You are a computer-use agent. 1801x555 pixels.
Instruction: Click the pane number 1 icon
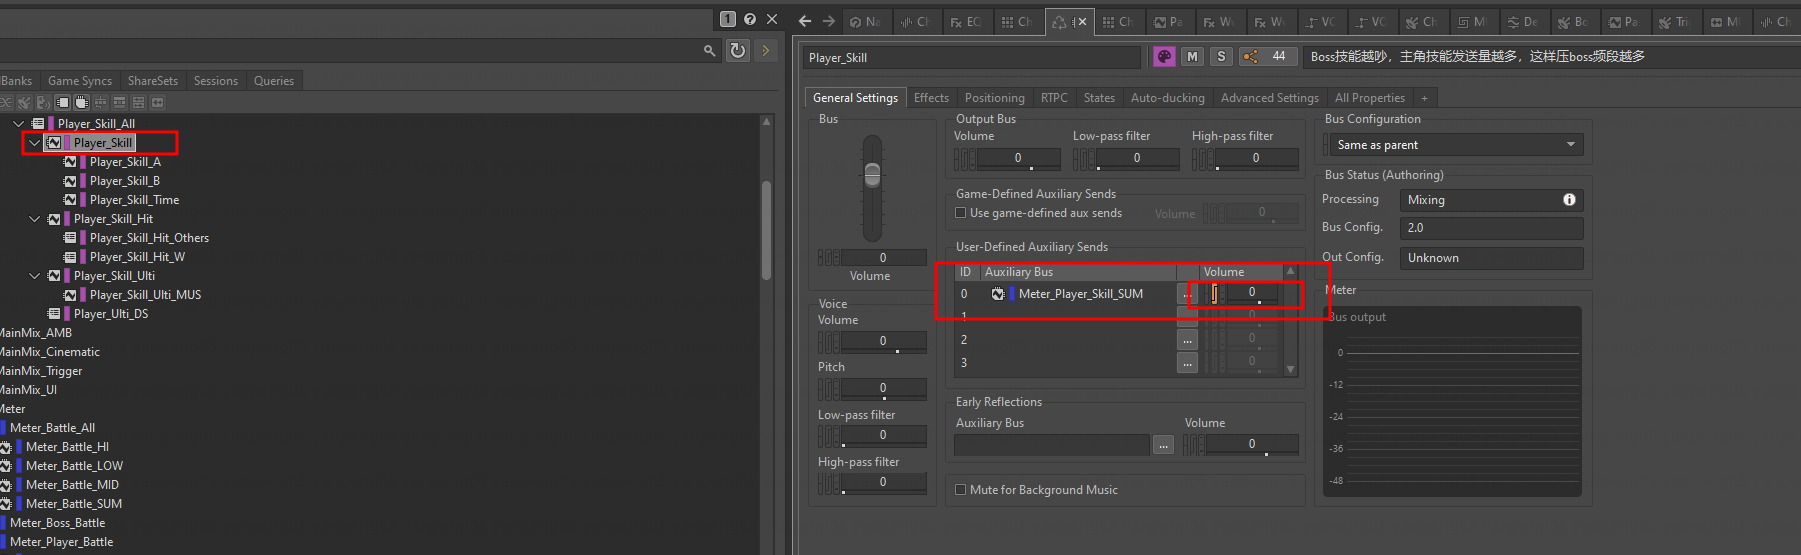pos(728,19)
